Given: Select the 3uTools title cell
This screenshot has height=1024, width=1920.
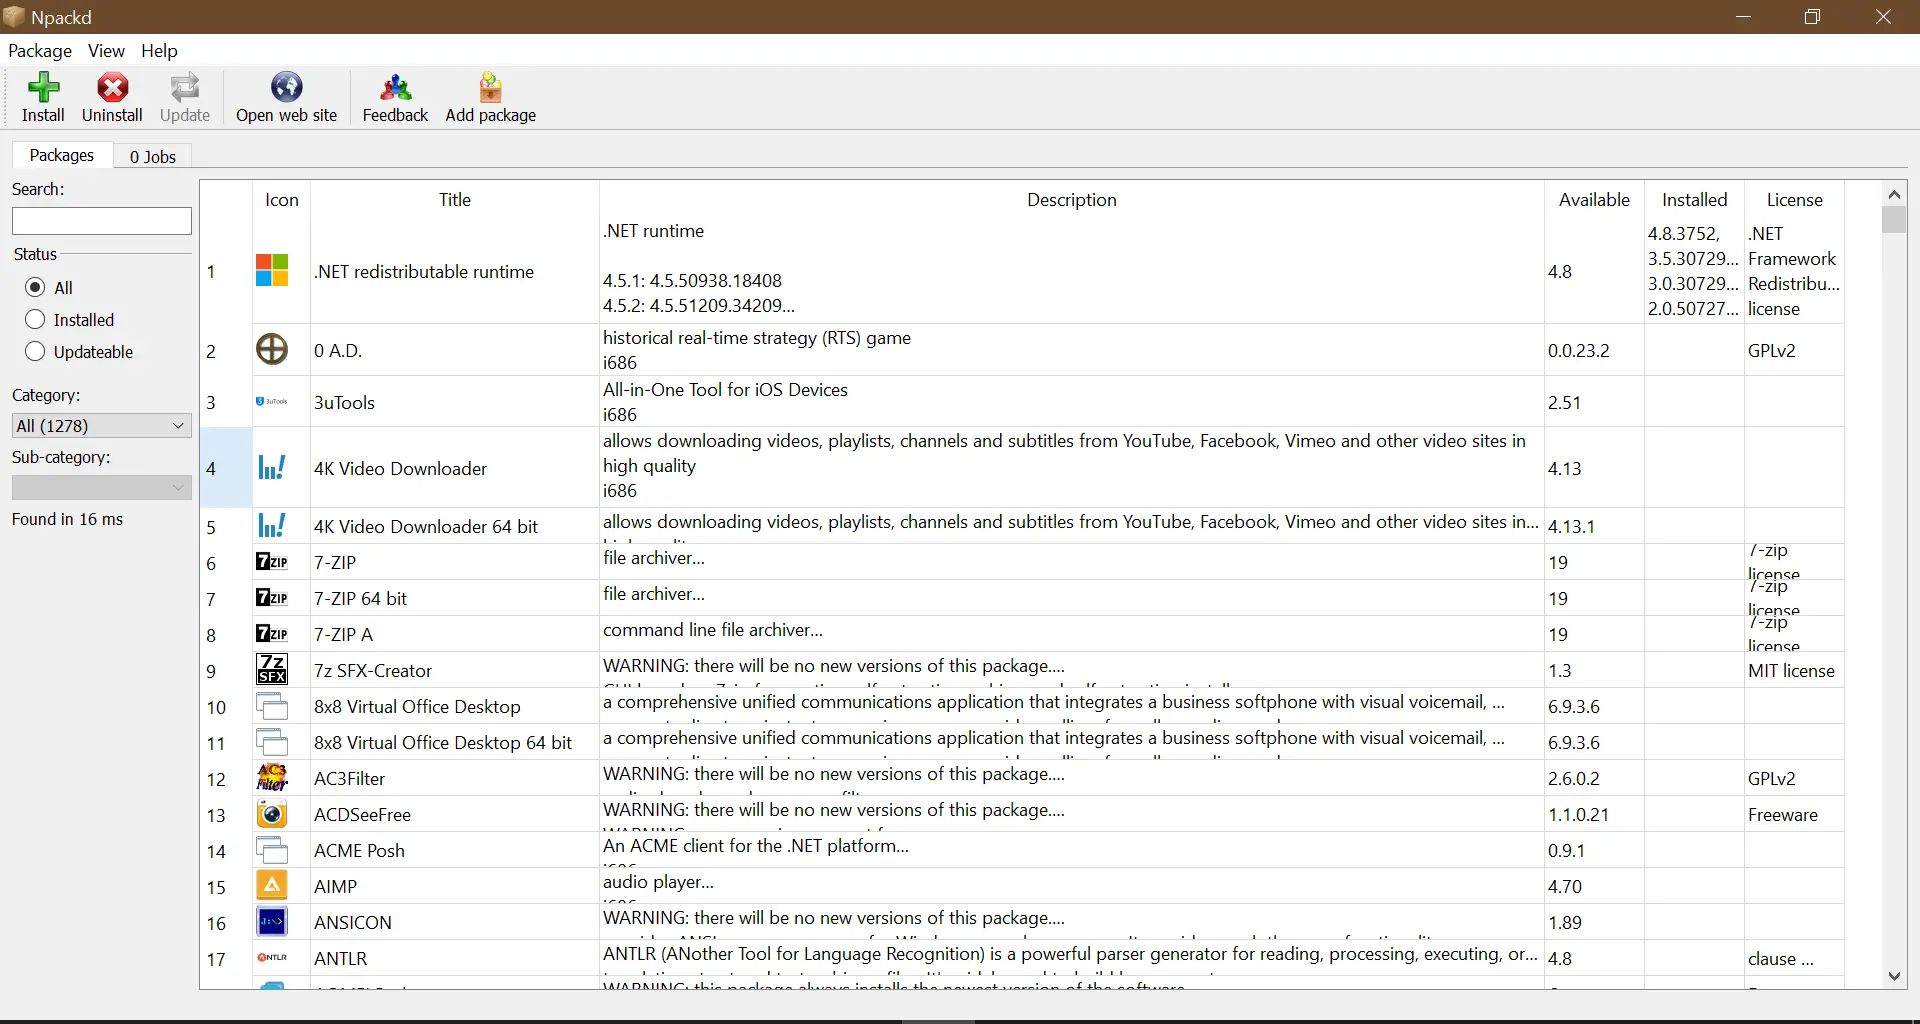Looking at the screenshot, I should 455,402.
